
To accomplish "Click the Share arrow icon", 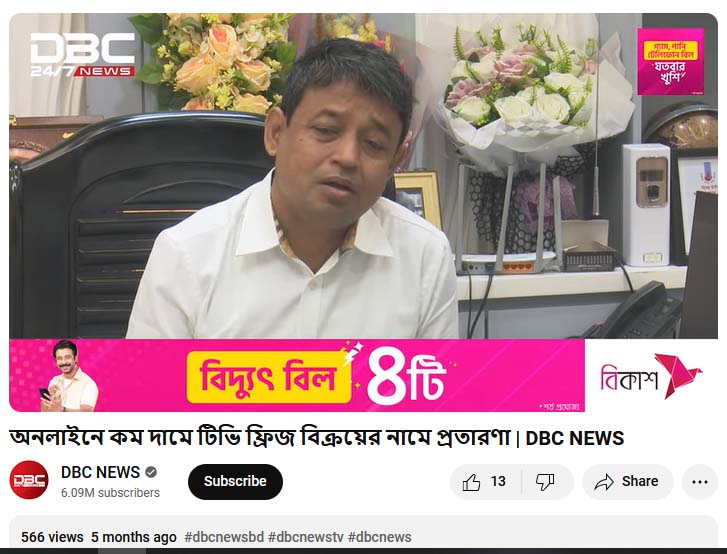I will click(604, 482).
